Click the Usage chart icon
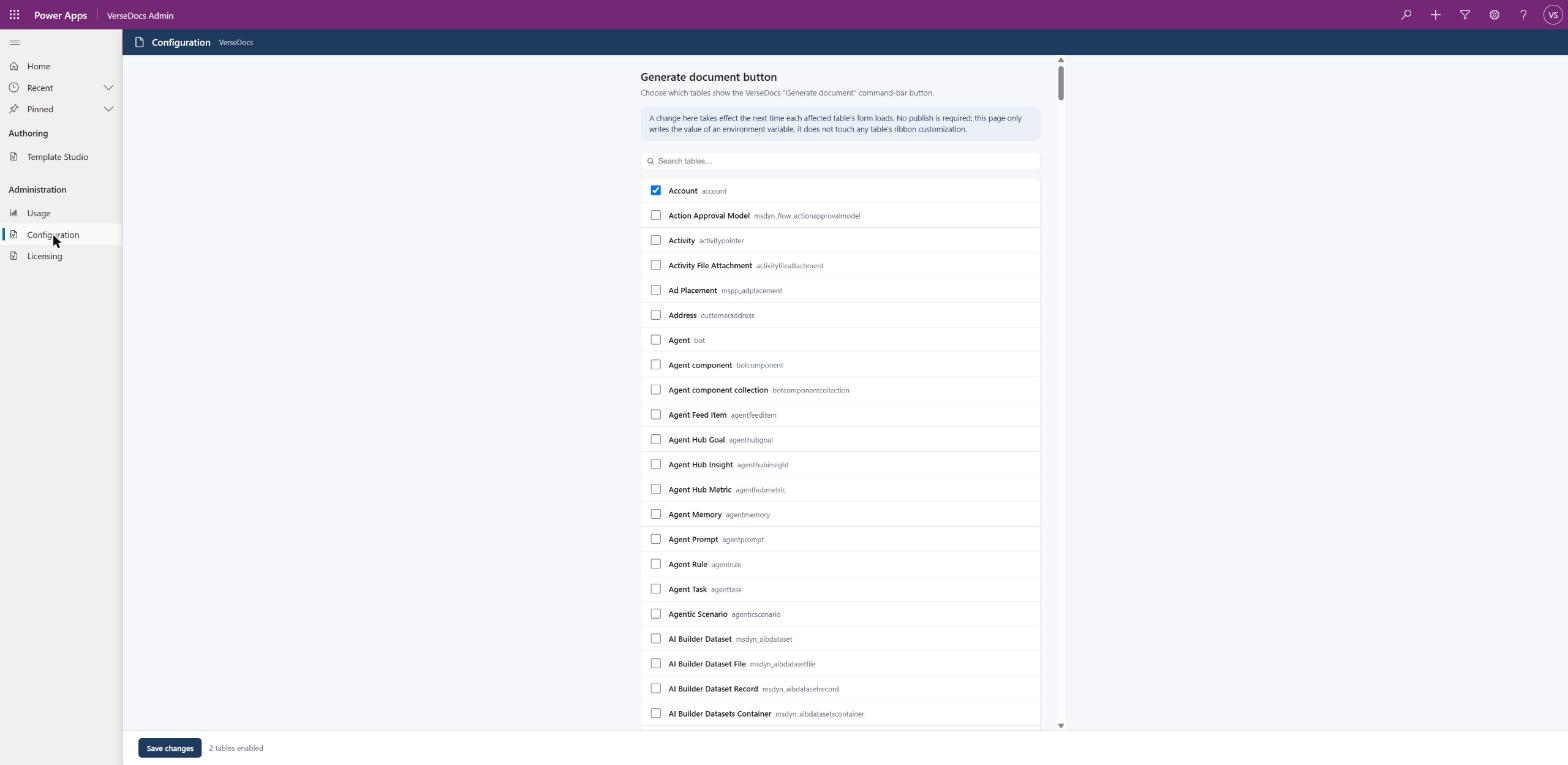Screen dimensions: 1568x765 [x=14, y=212]
